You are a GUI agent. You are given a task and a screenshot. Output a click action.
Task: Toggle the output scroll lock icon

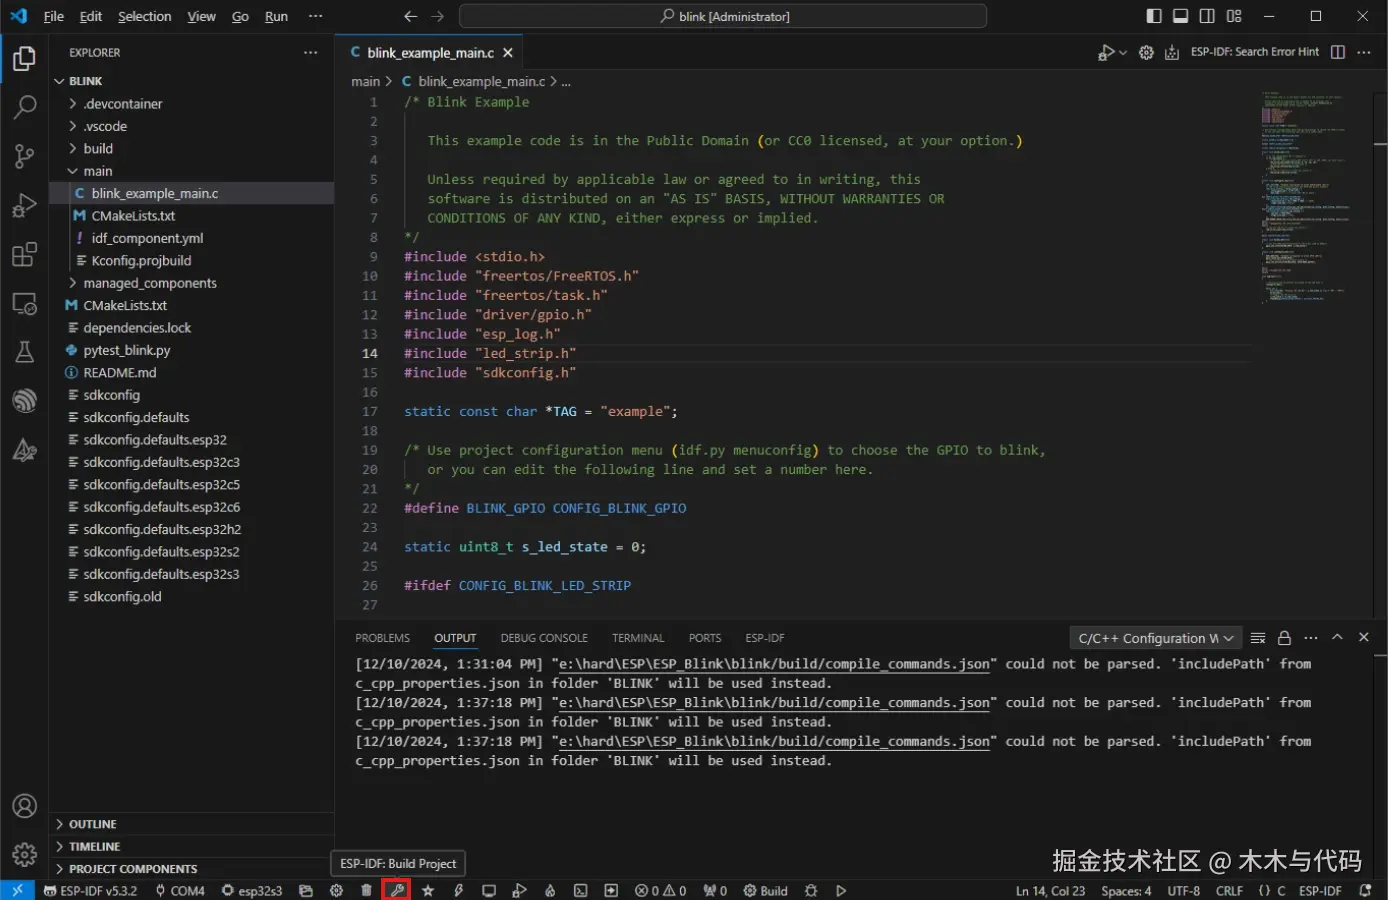coord(1284,638)
